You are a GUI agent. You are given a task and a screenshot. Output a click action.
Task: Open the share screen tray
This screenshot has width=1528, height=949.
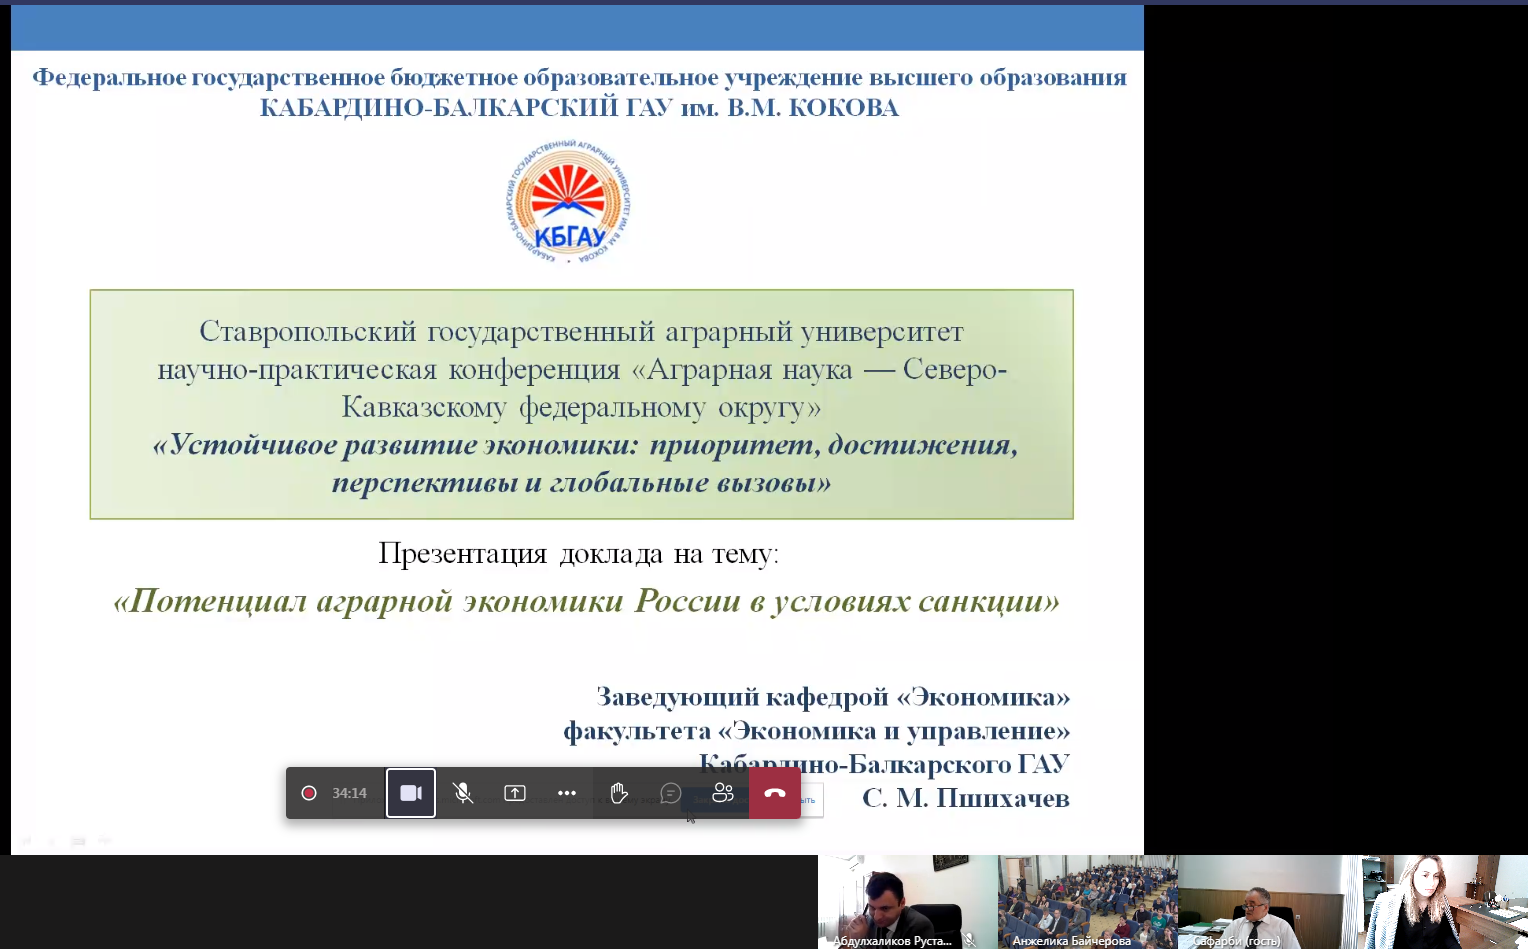515,793
